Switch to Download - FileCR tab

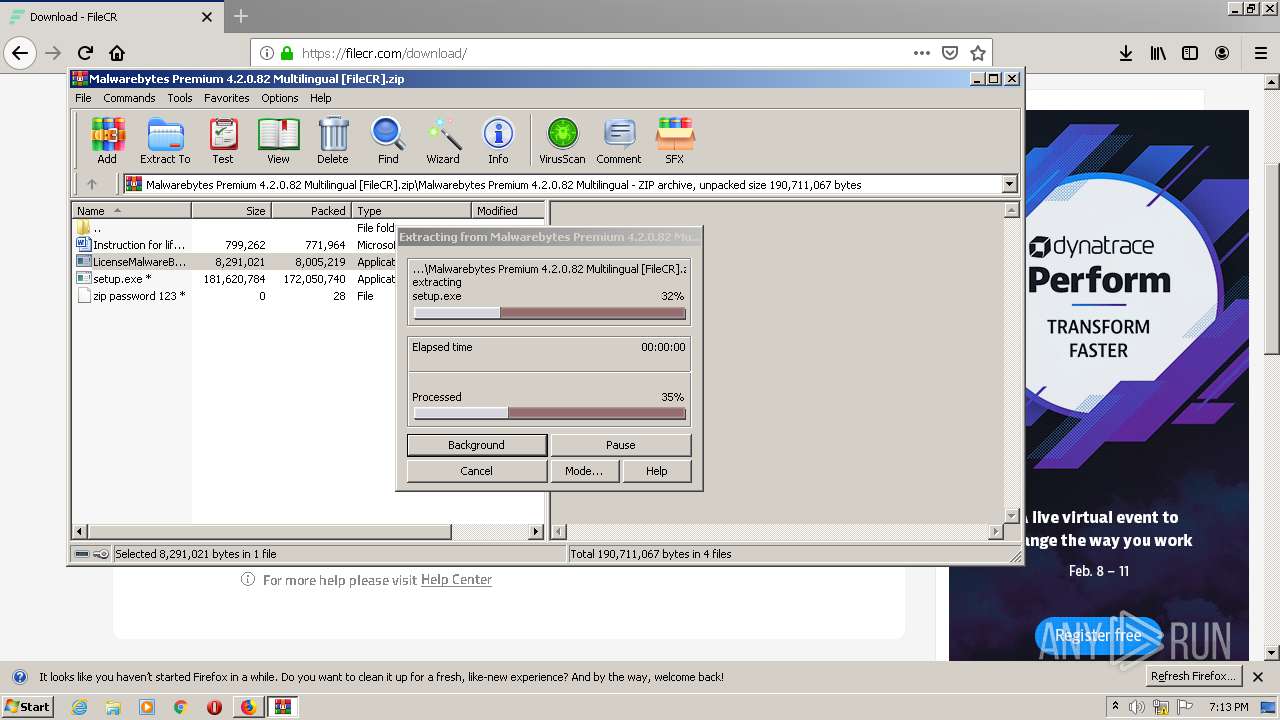point(110,17)
